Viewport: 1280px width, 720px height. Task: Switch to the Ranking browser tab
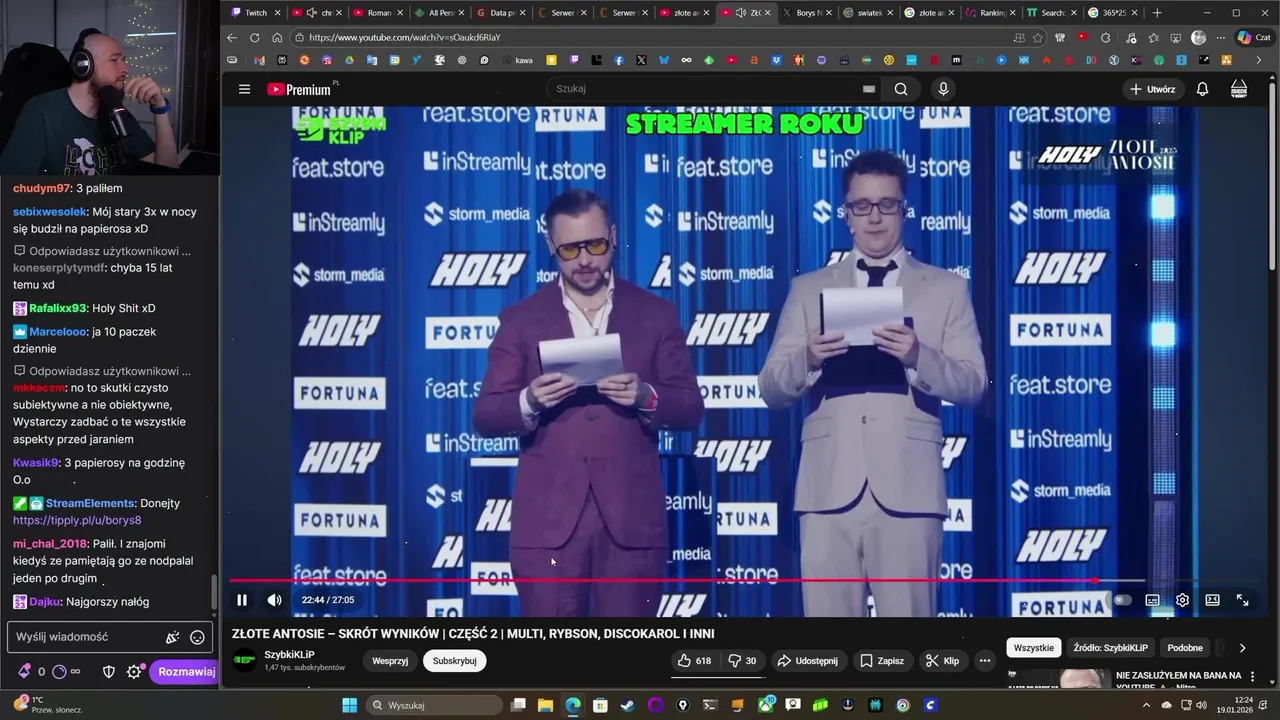991,13
